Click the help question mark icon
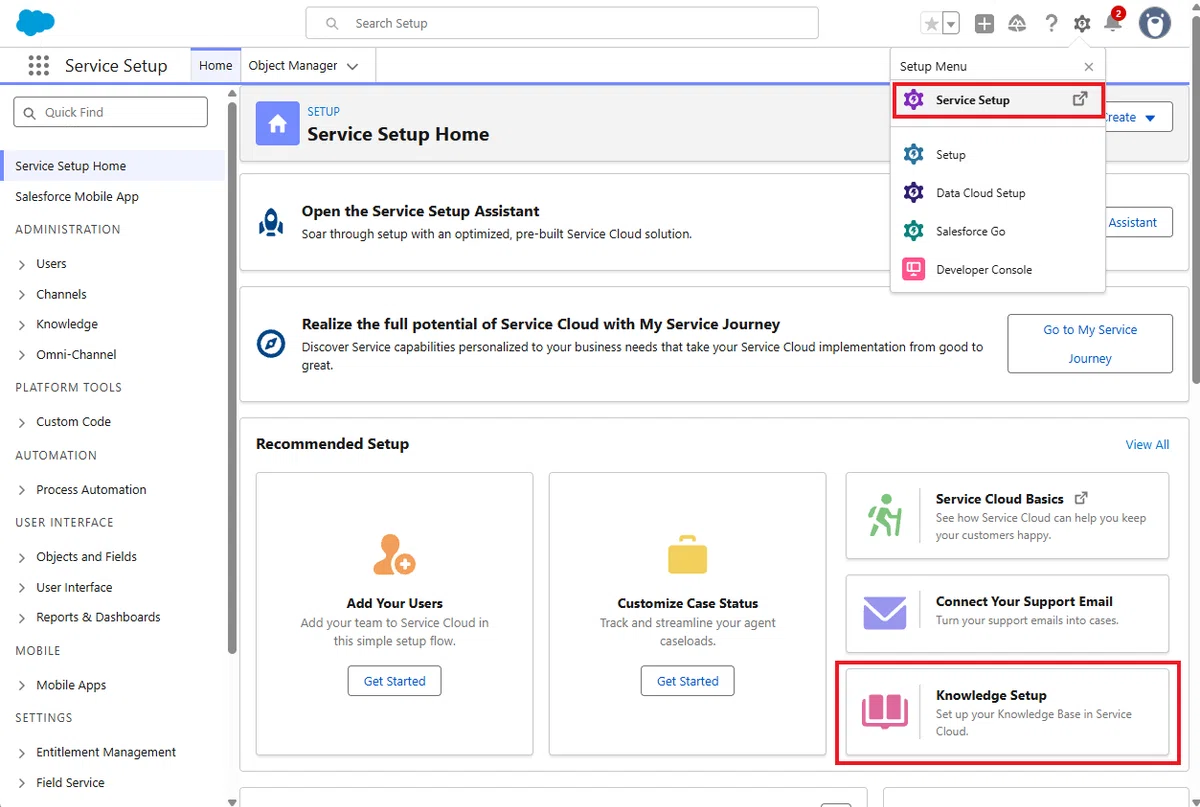1200x807 pixels. coord(1051,23)
